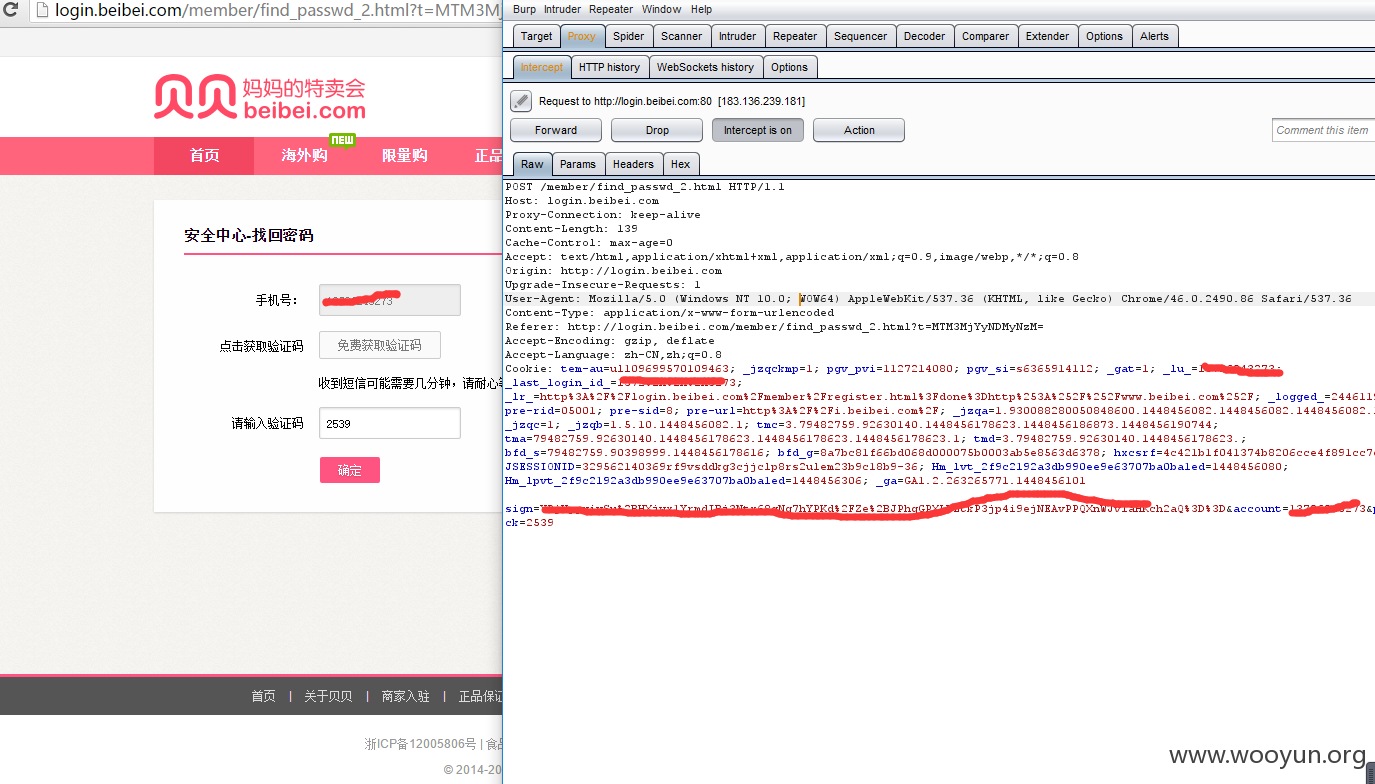The image size is (1375, 784).
Task: Click the footer 商家入驻 link
Action: pyautogui.click(x=405, y=696)
